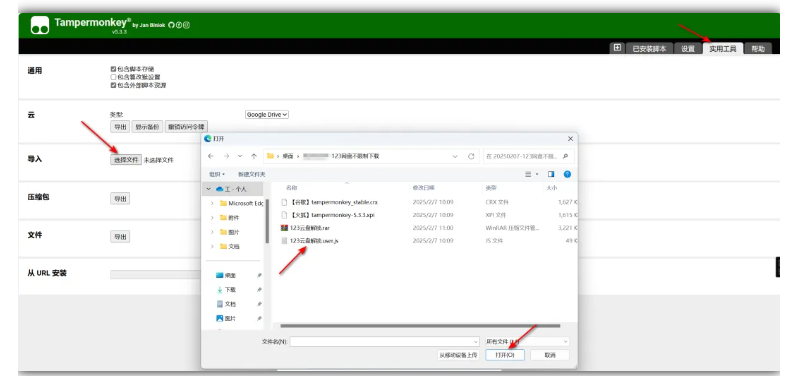Click the horizontal scrollbar of file list
The image size is (789, 376).
420,326
